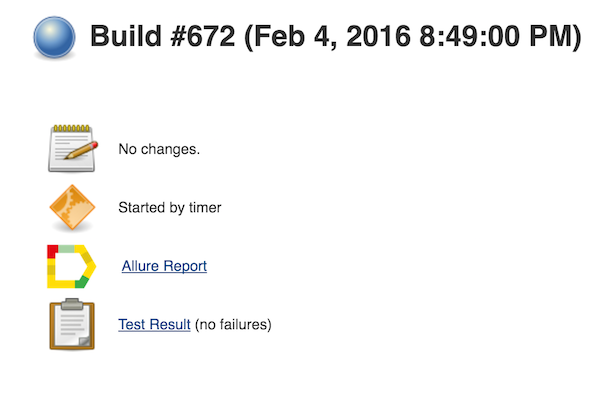600x398 pixels.
Task: Click the "Started by timer" text
Action: point(170,207)
